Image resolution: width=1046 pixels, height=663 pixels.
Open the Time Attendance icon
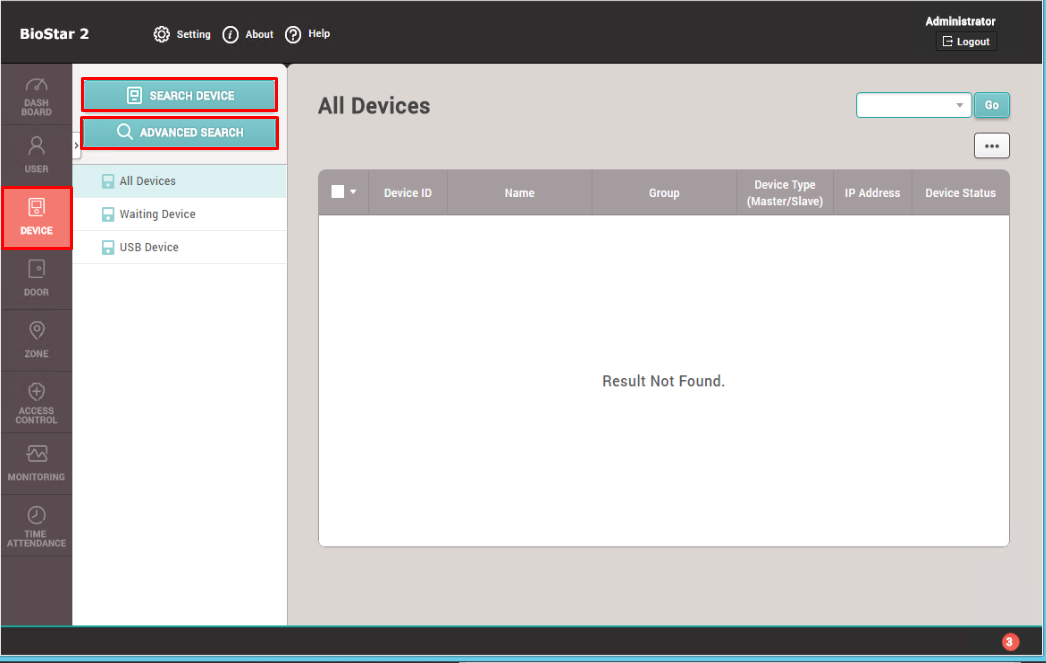pyautogui.click(x=36, y=524)
